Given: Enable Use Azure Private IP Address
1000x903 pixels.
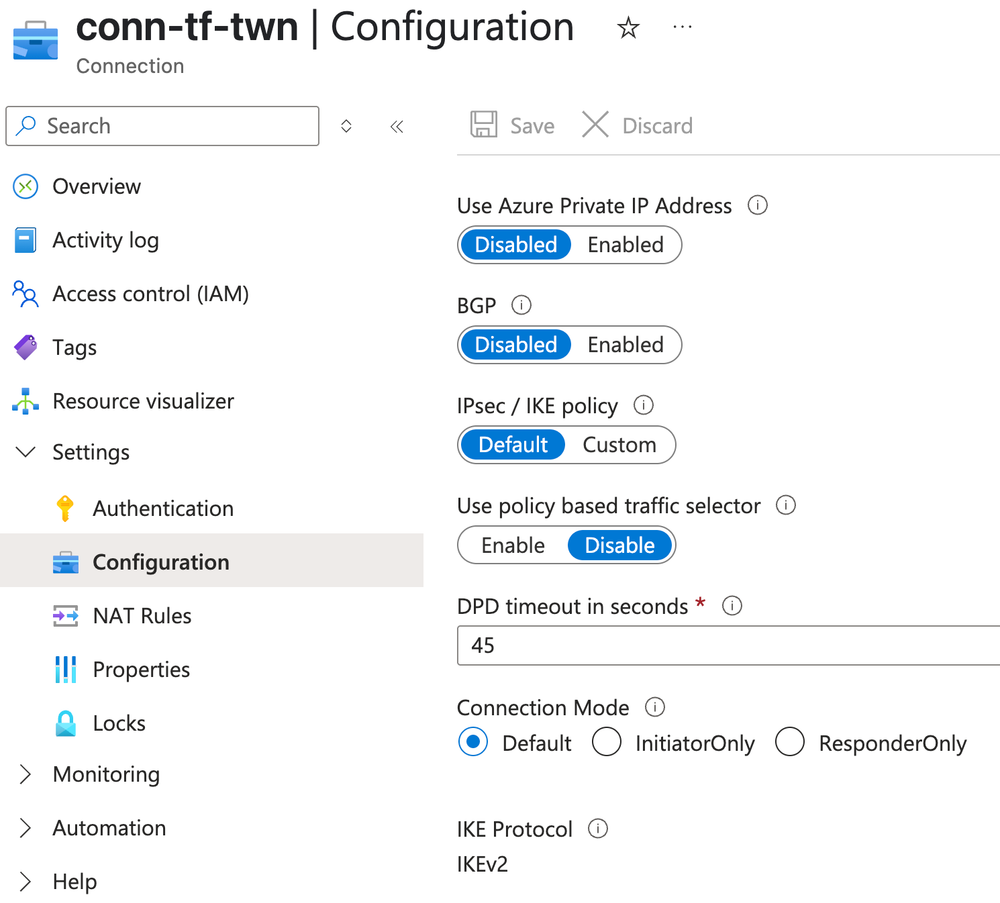Looking at the screenshot, I should [625, 244].
